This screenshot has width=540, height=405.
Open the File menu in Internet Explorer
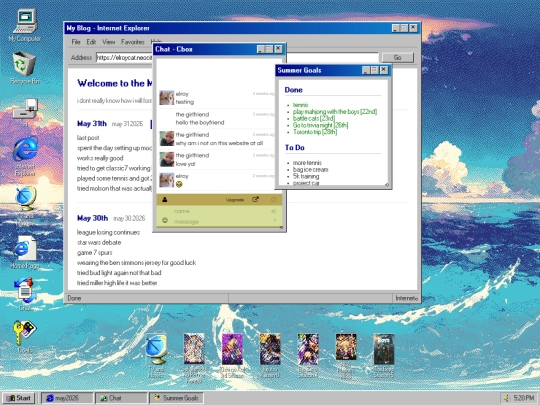(x=76, y=42)
